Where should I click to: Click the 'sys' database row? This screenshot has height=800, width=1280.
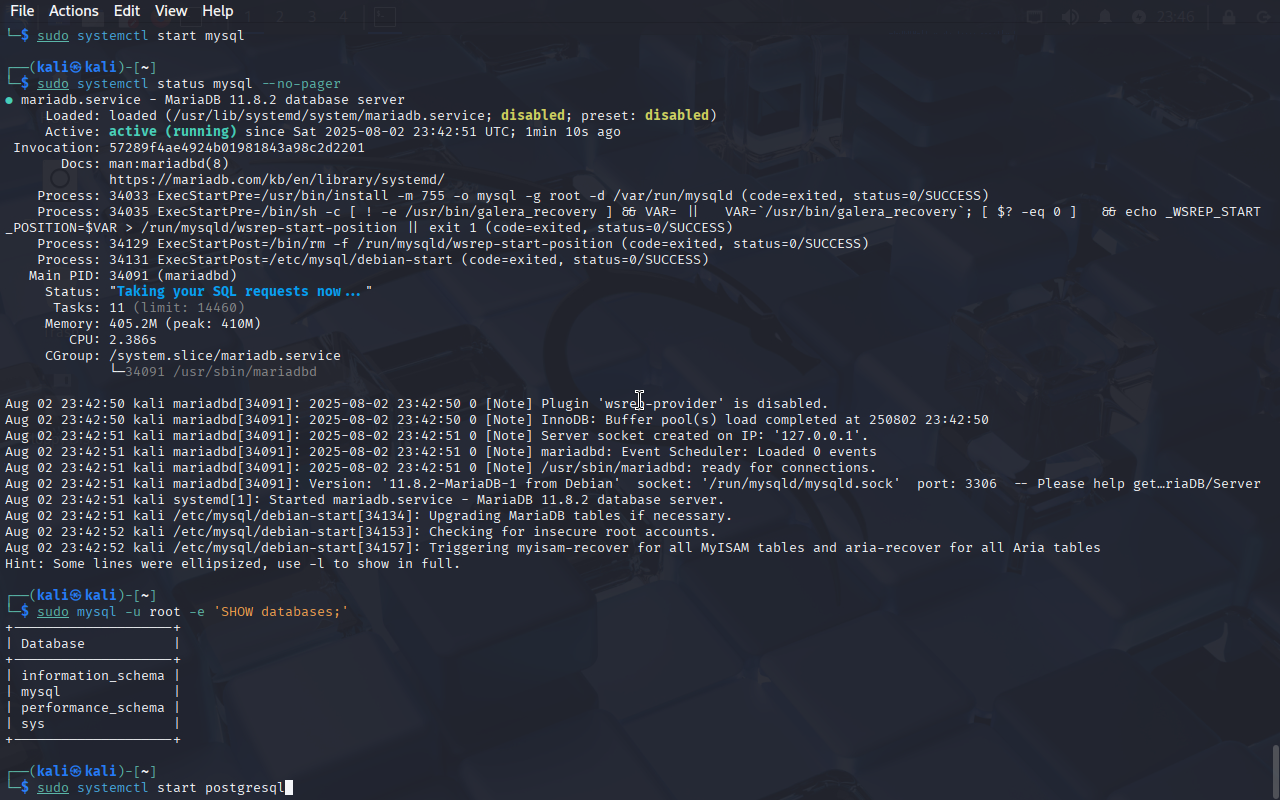(x=33, y=724)
